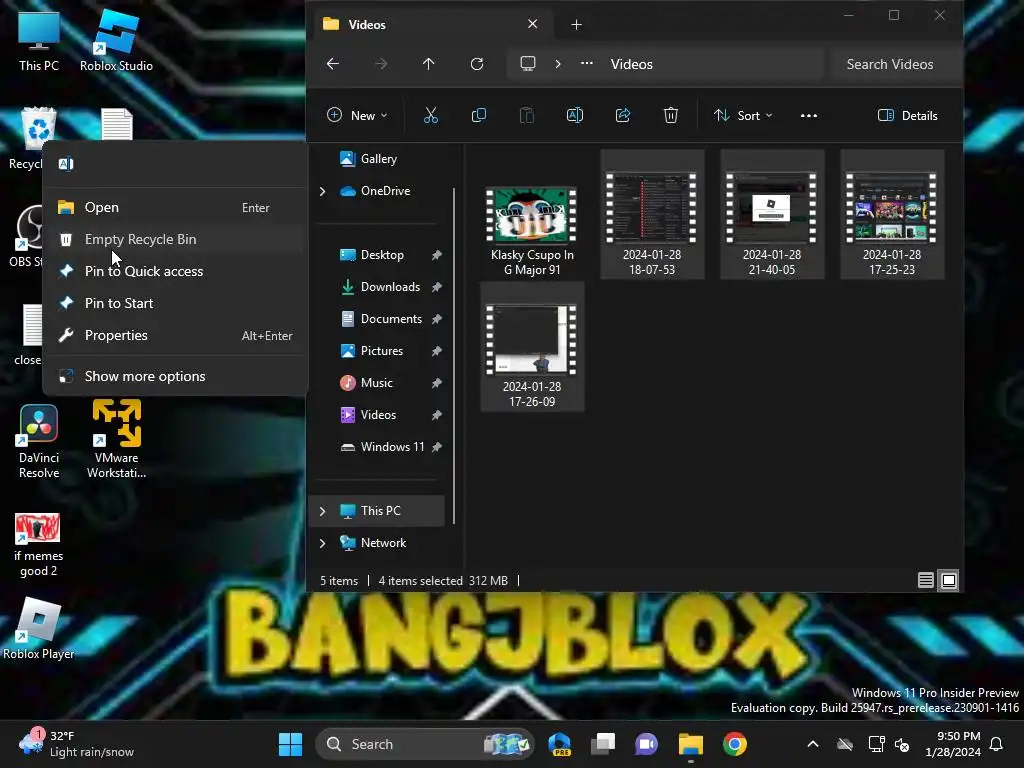Add a new Explorer tab
Screen dimensions: 1024x768
point(576,25)
